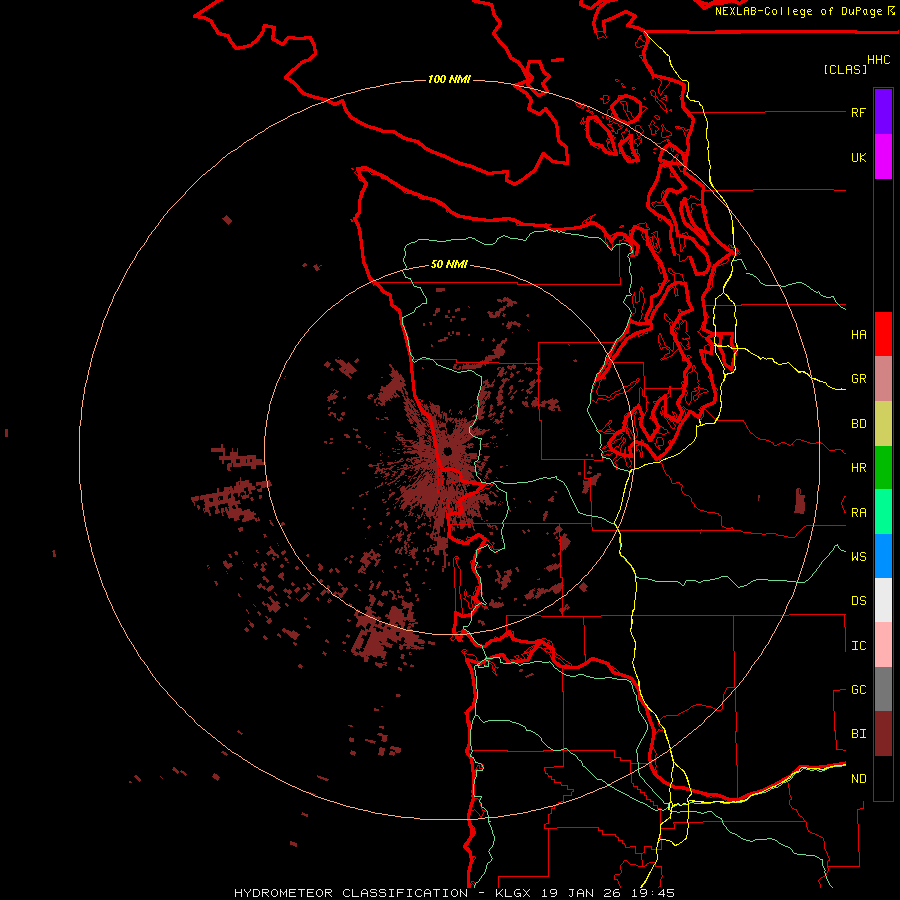This screenshot has width=900, height=900.
Task: Click the DS white legend swatch
Action: click(883, 600)
